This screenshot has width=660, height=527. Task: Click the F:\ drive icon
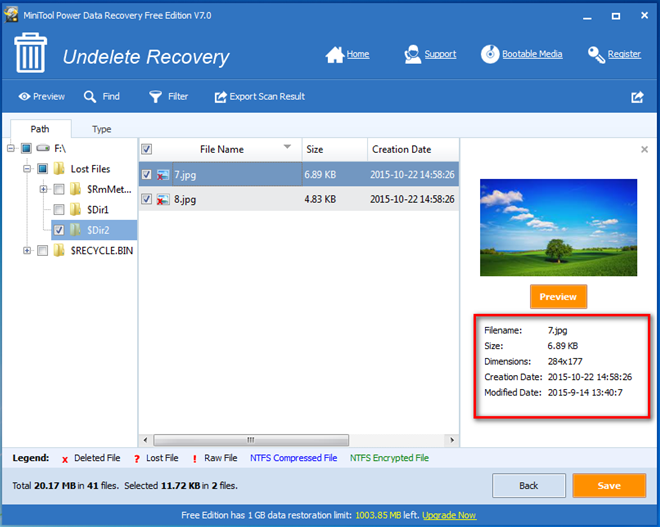[x=43, y=148]
